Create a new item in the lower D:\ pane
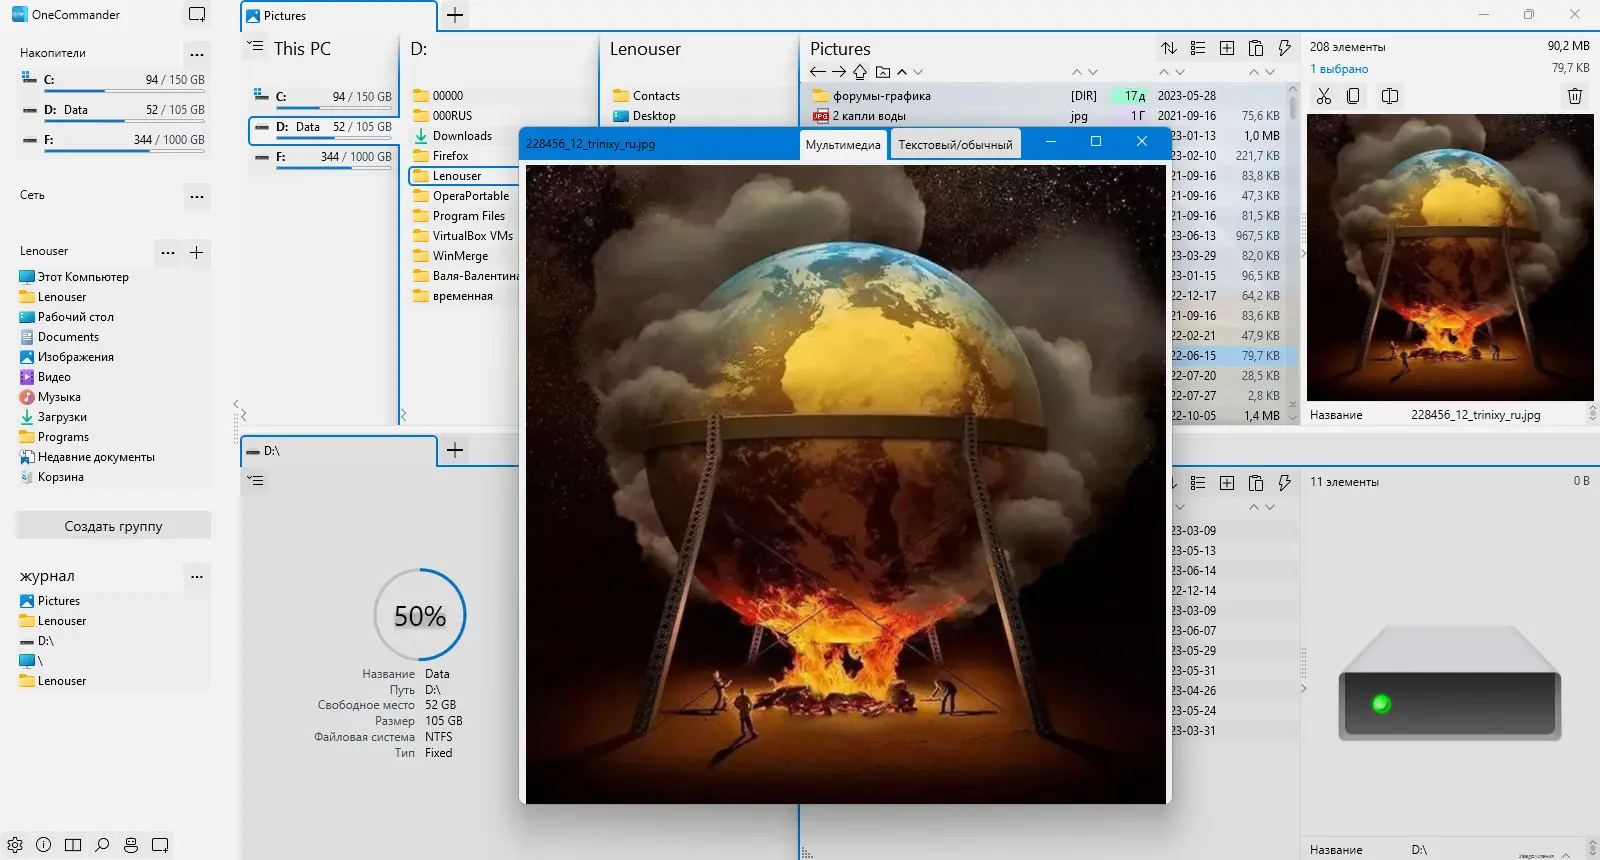Screen dimensions: 1600x860 (x=1227, y=483)
